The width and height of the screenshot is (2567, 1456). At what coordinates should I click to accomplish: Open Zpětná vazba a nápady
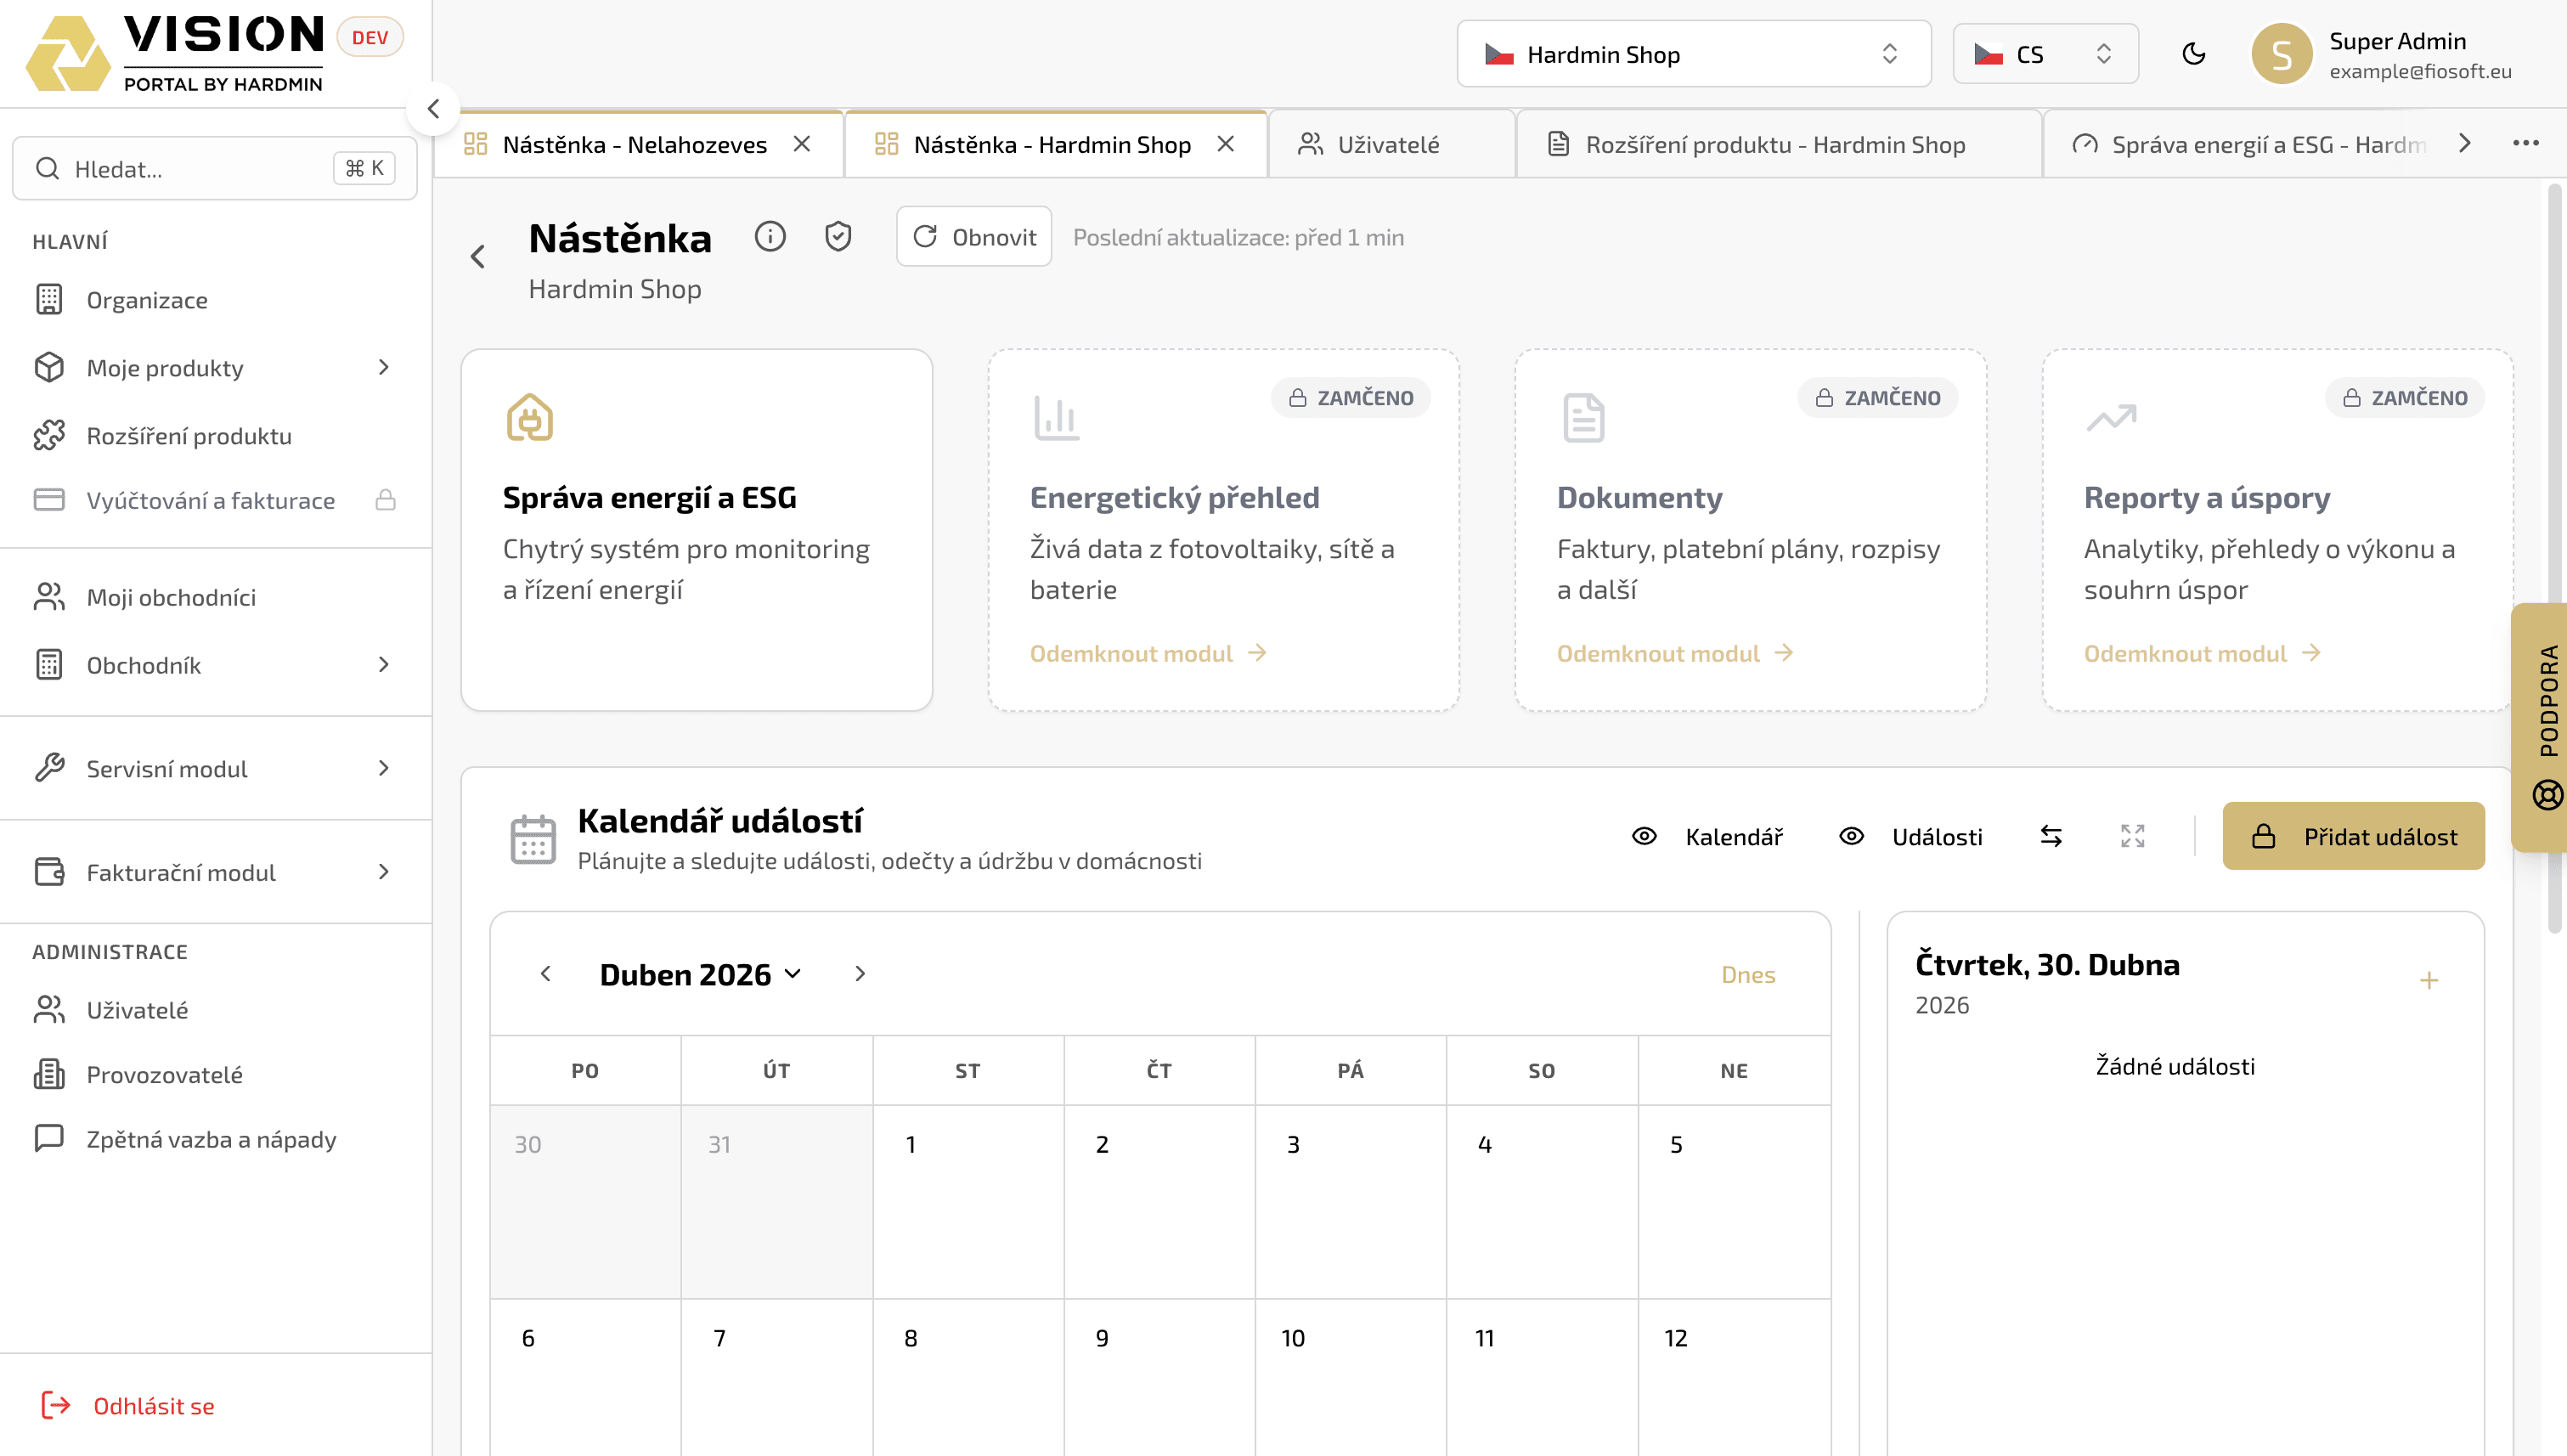[216, 1139]
